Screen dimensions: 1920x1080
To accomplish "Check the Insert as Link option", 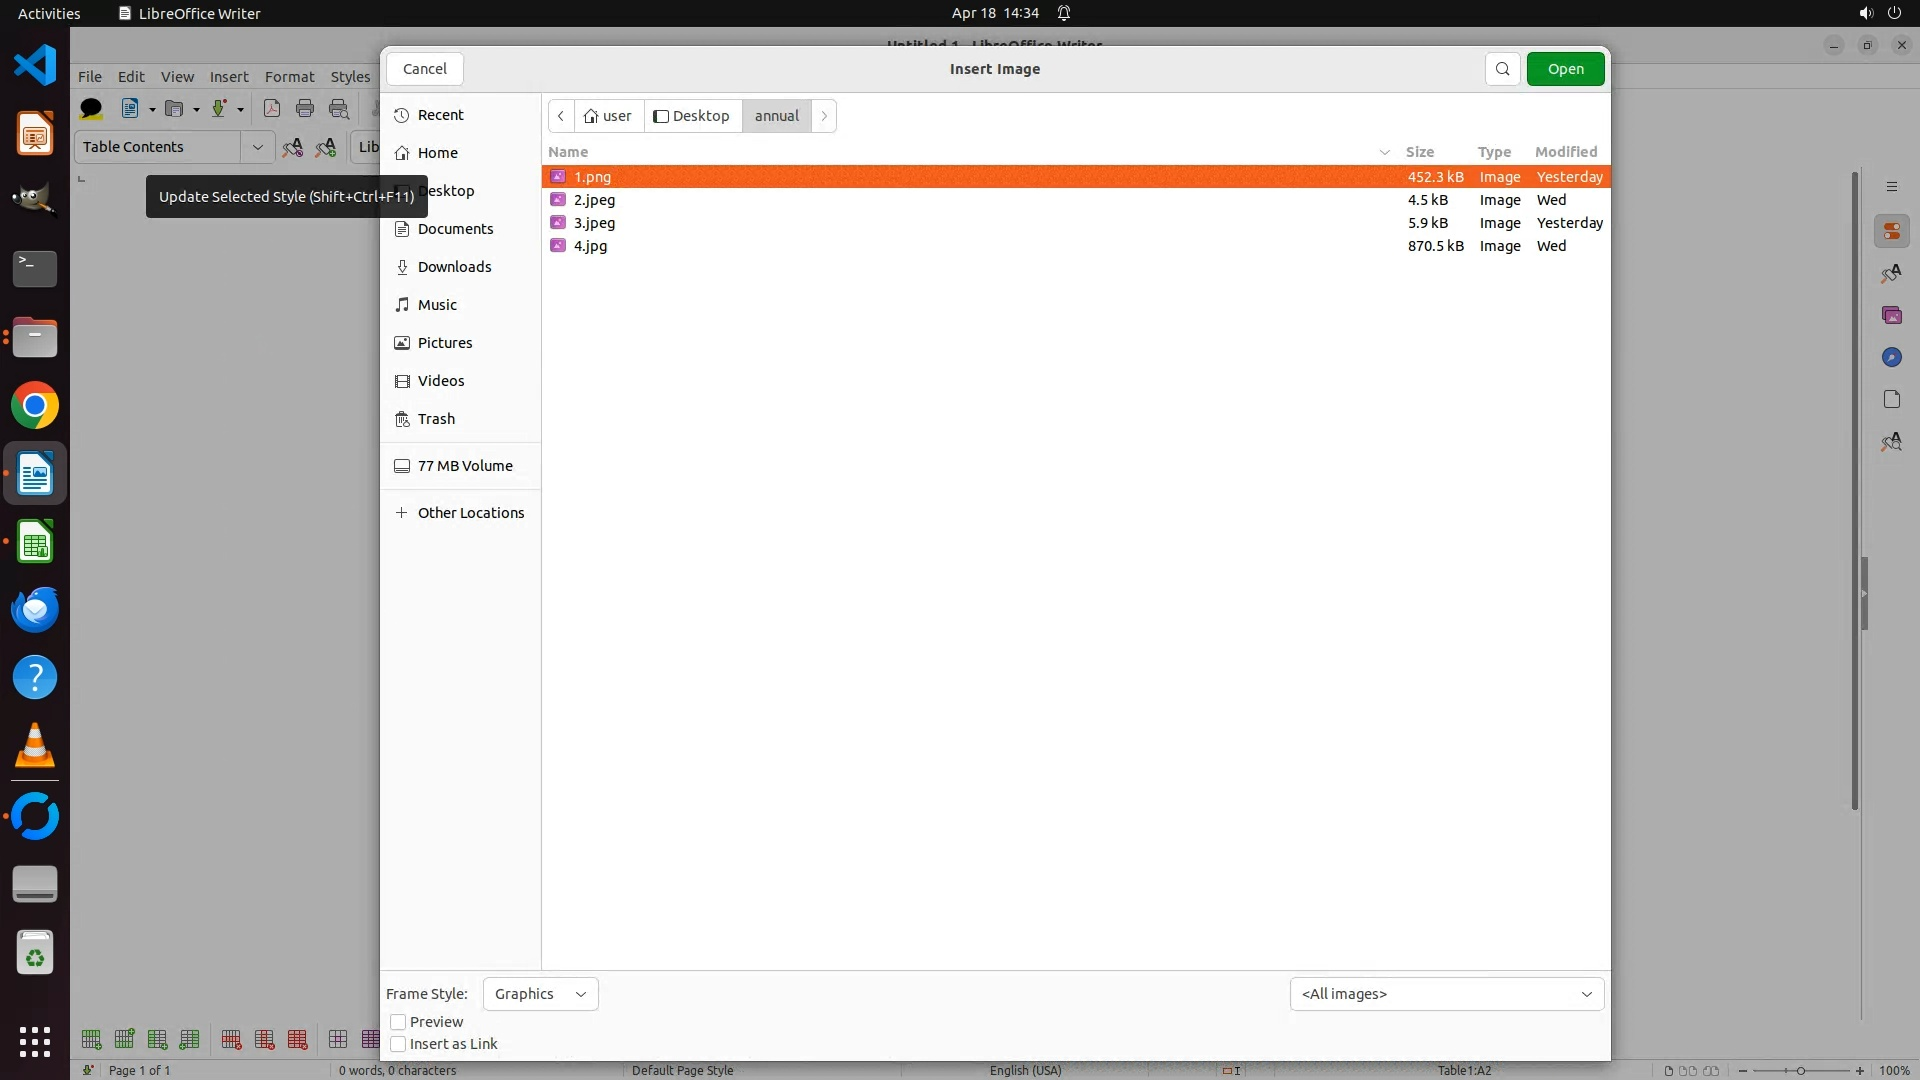I will coord(398,1044).
